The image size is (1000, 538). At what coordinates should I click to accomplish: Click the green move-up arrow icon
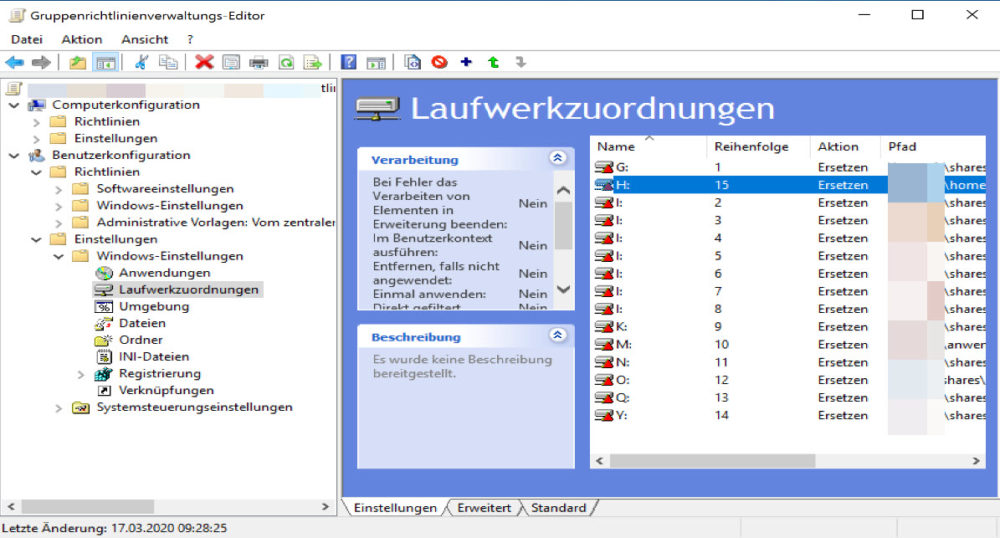coord(493,62)
